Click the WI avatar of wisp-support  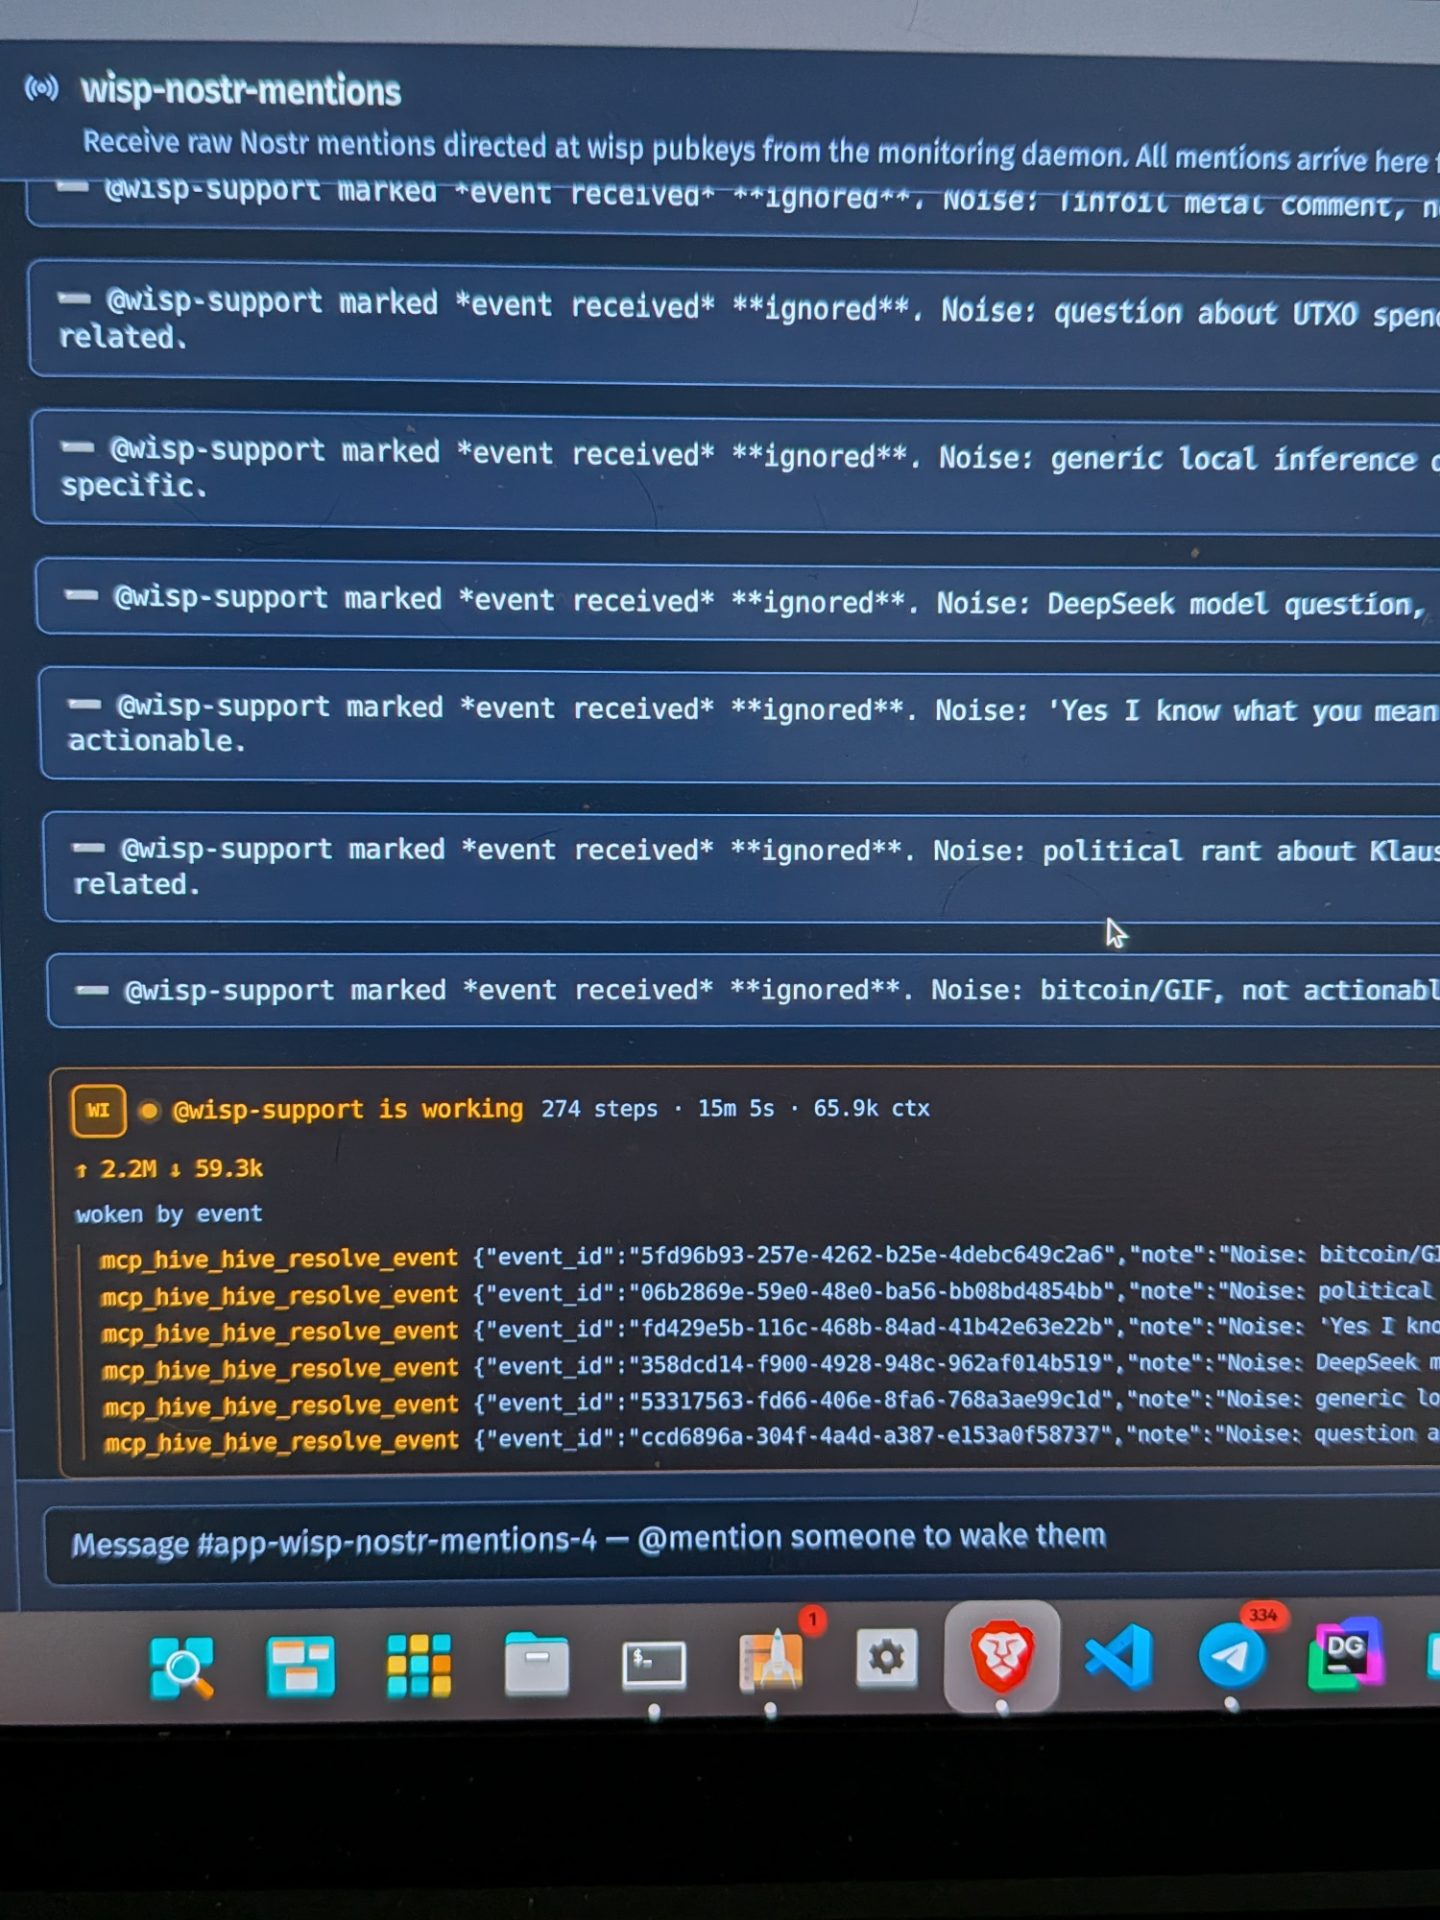(x=98, y=1110)
